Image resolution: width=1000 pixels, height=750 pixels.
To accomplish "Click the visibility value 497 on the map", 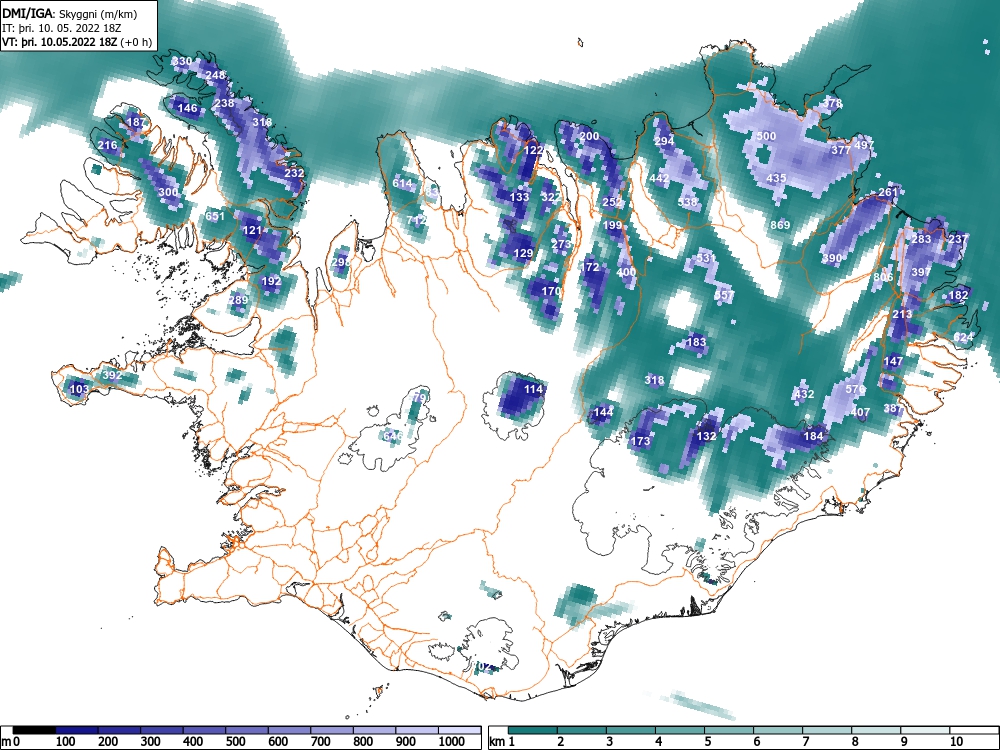I will tap(864, 145).
